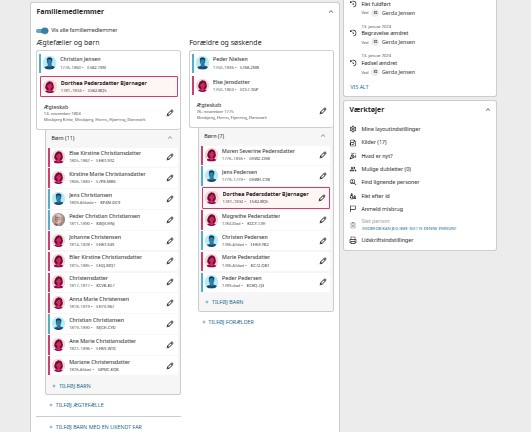Click the Mulige dubletter people icon

pos(353,169)
